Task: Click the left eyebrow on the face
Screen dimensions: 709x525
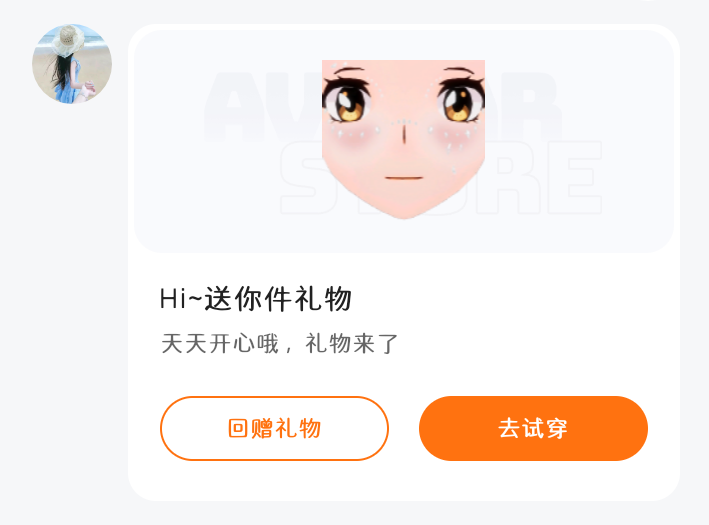Action: tap(349, 70)
